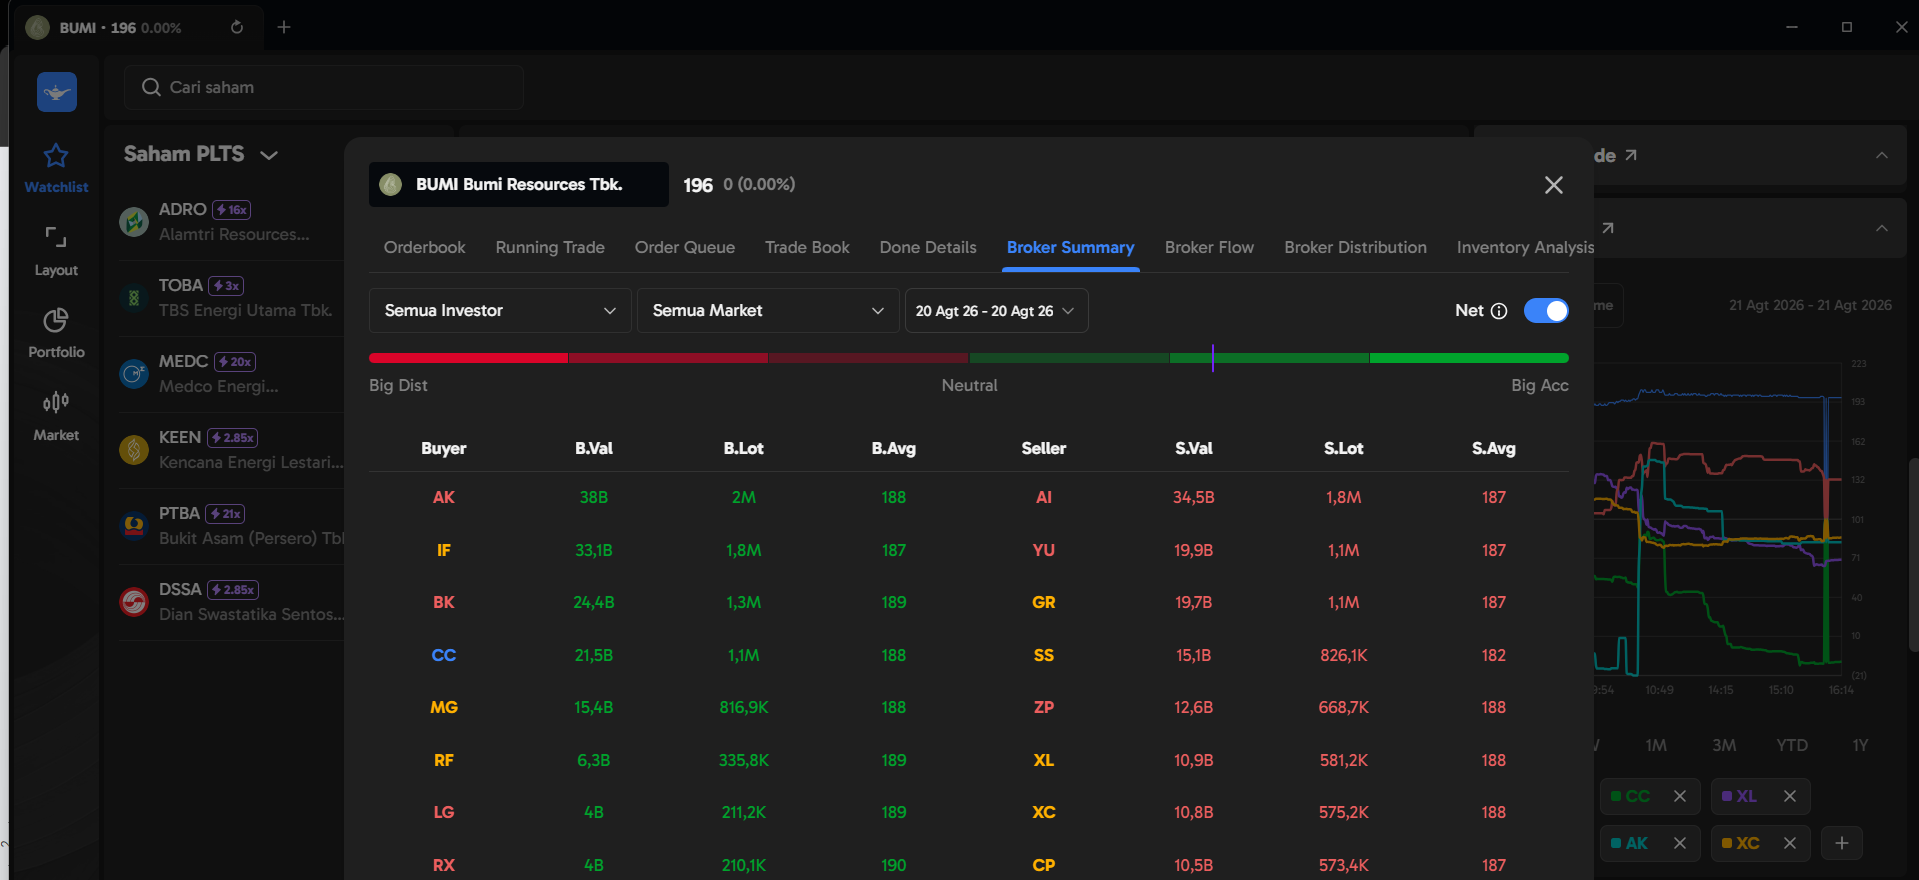Open the Layout panel icon
1919x880 pixels.
coord(56,238)
